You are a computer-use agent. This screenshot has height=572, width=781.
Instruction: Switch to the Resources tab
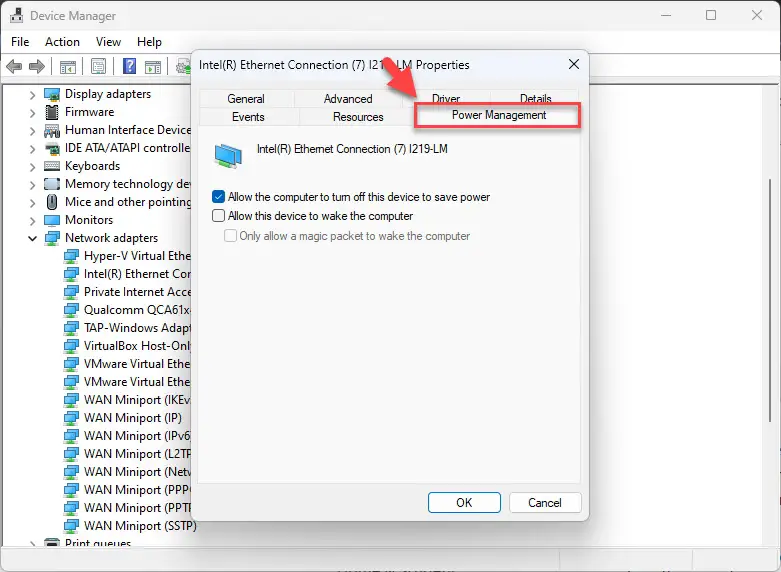(x=358, y=117)
